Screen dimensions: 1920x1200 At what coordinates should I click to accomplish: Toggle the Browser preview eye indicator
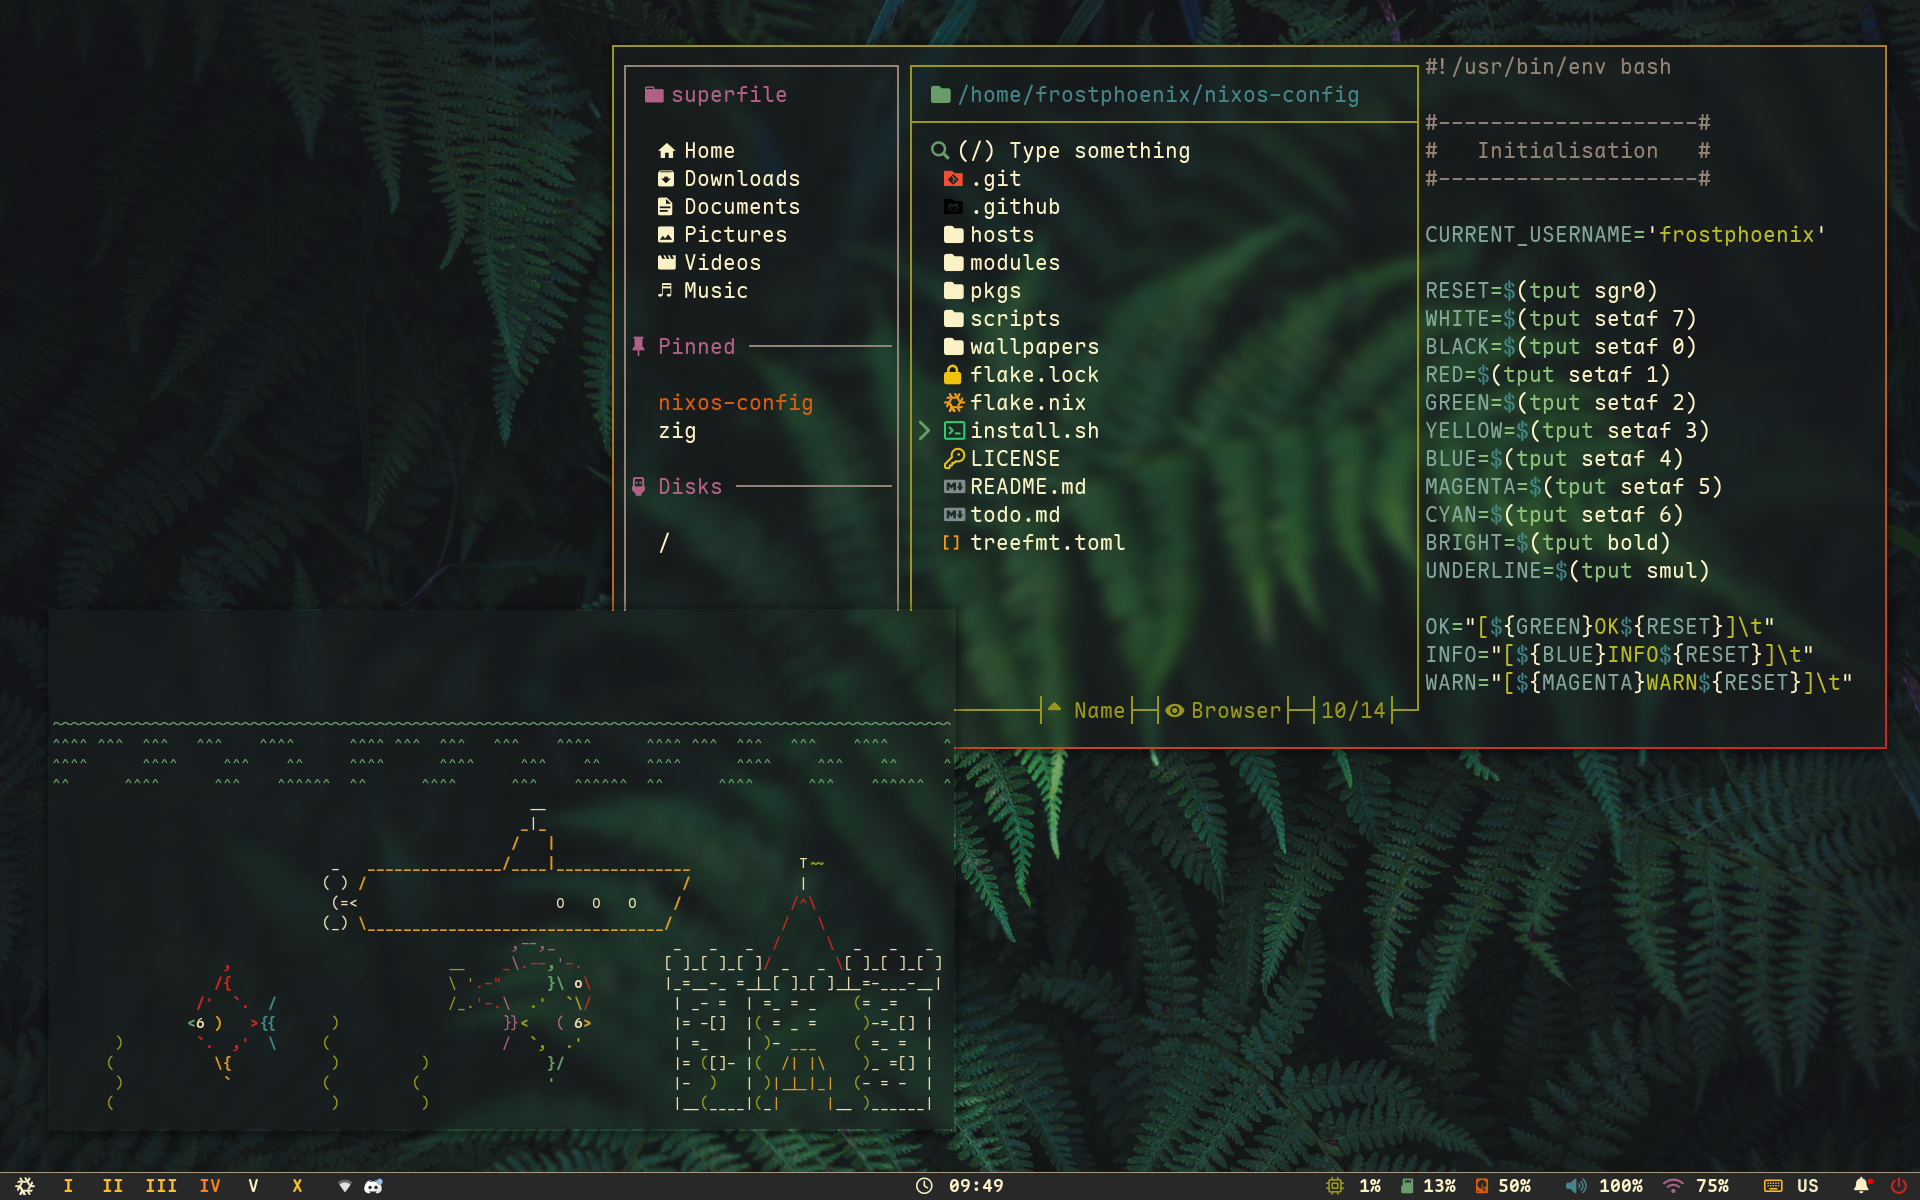pos(1175,711)
